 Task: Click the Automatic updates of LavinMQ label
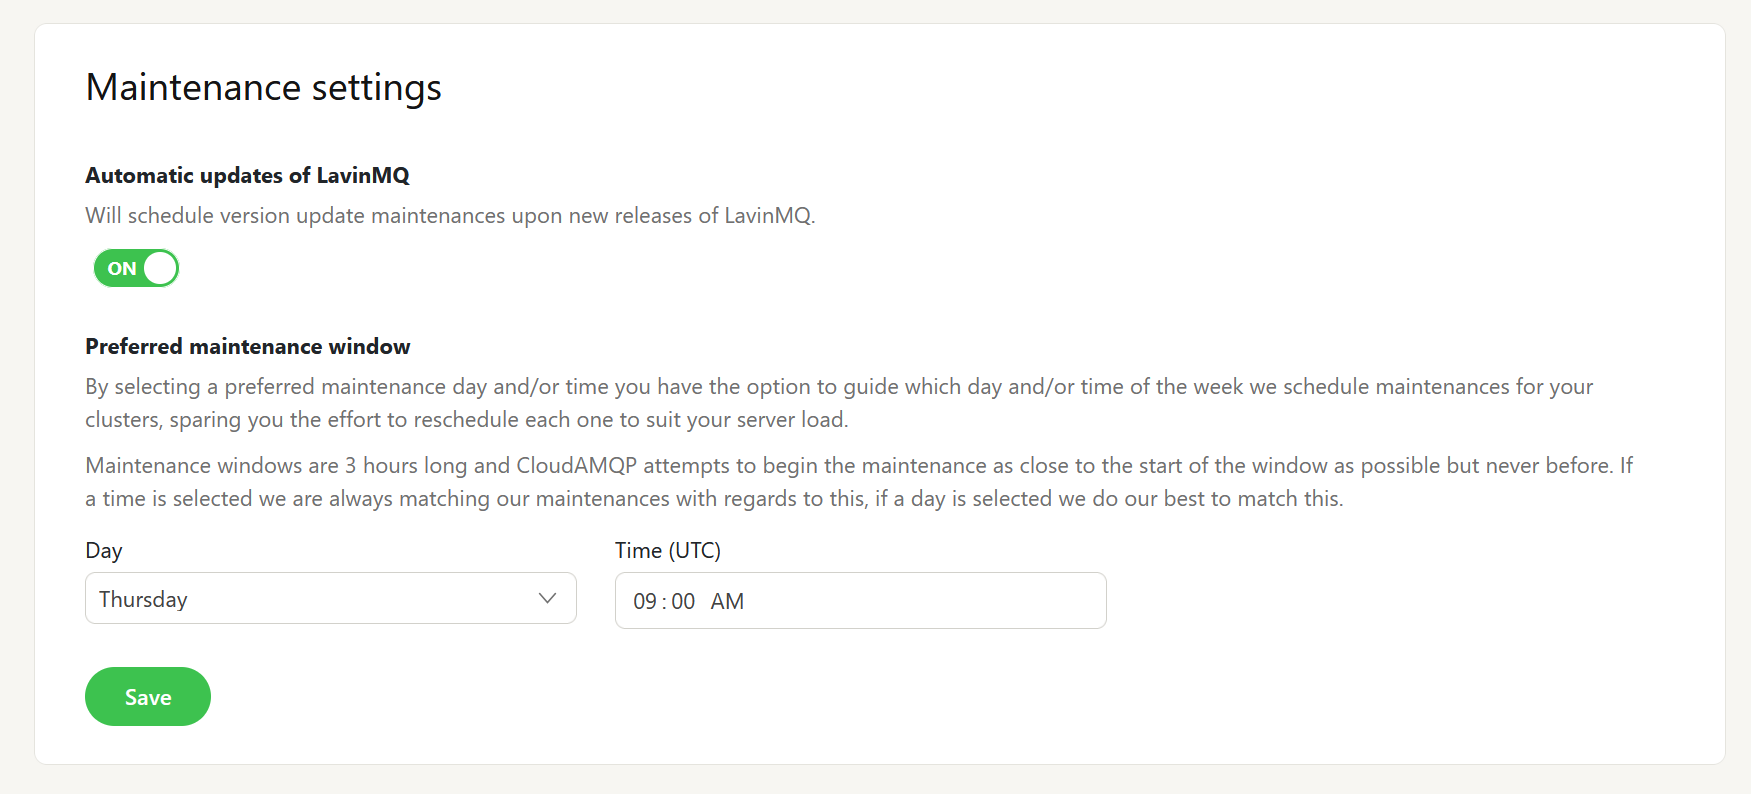[247, 175]
